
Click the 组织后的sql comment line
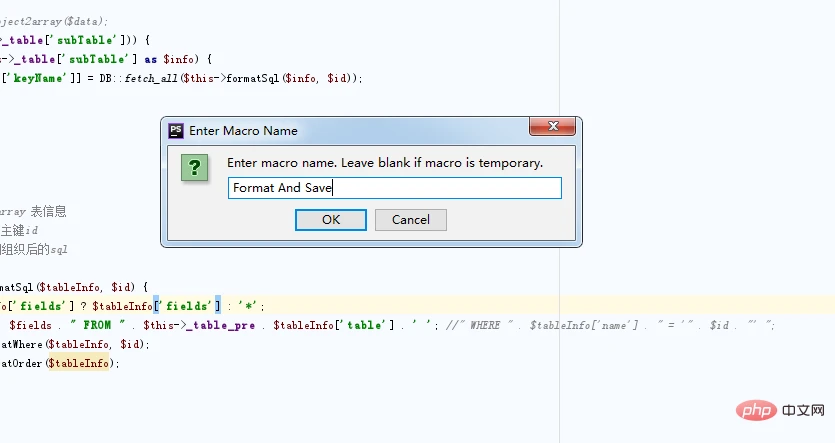click(36, 249)
